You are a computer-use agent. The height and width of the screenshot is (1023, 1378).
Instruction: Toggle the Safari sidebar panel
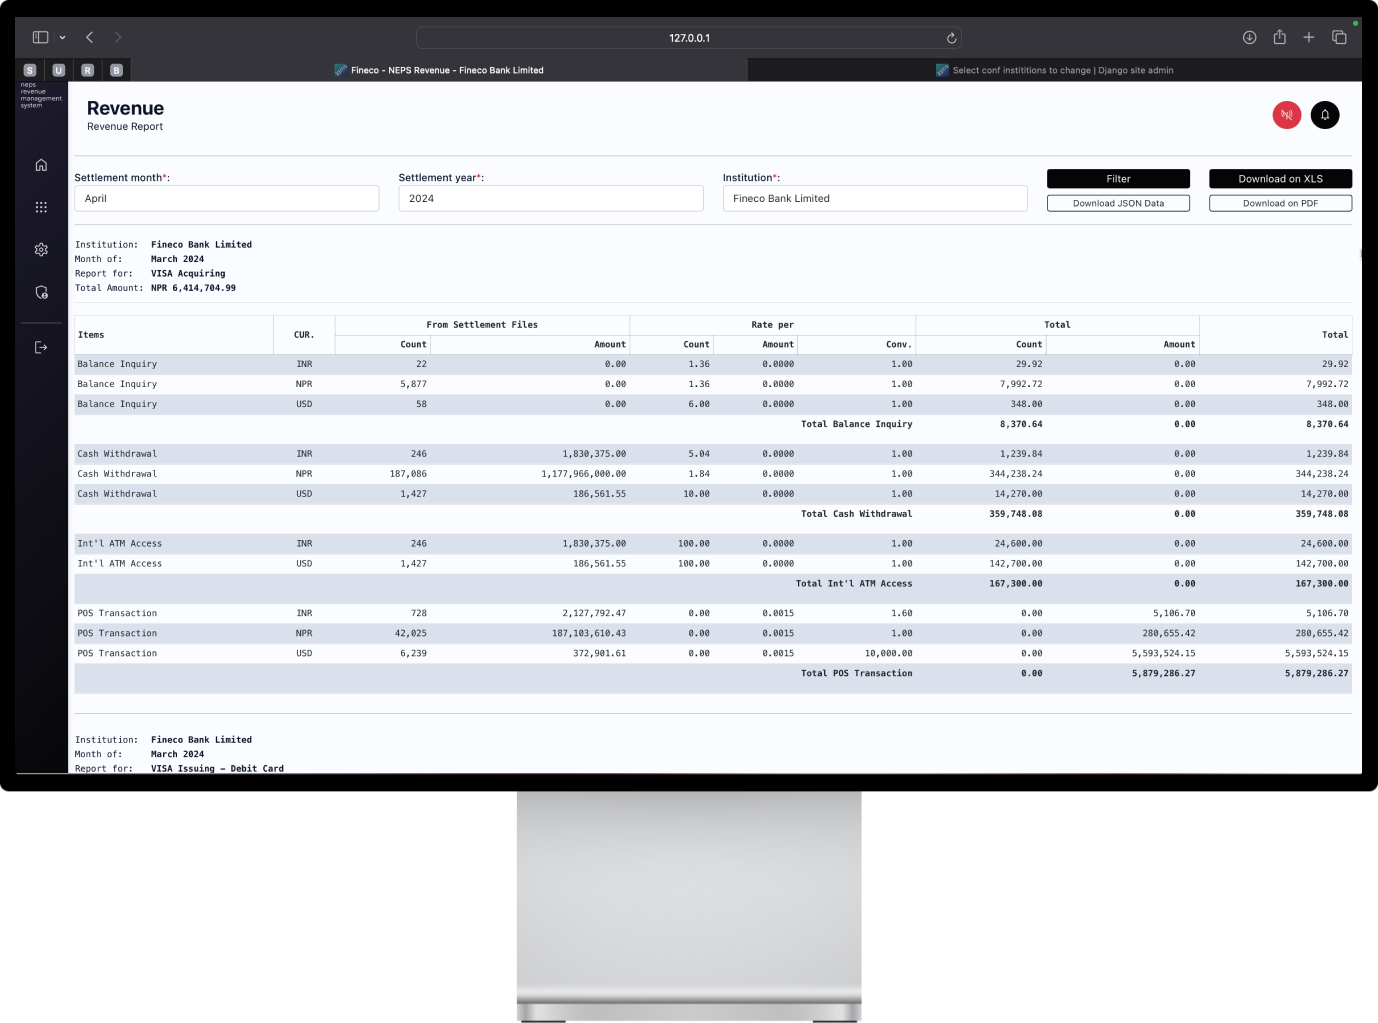(39, 36)
